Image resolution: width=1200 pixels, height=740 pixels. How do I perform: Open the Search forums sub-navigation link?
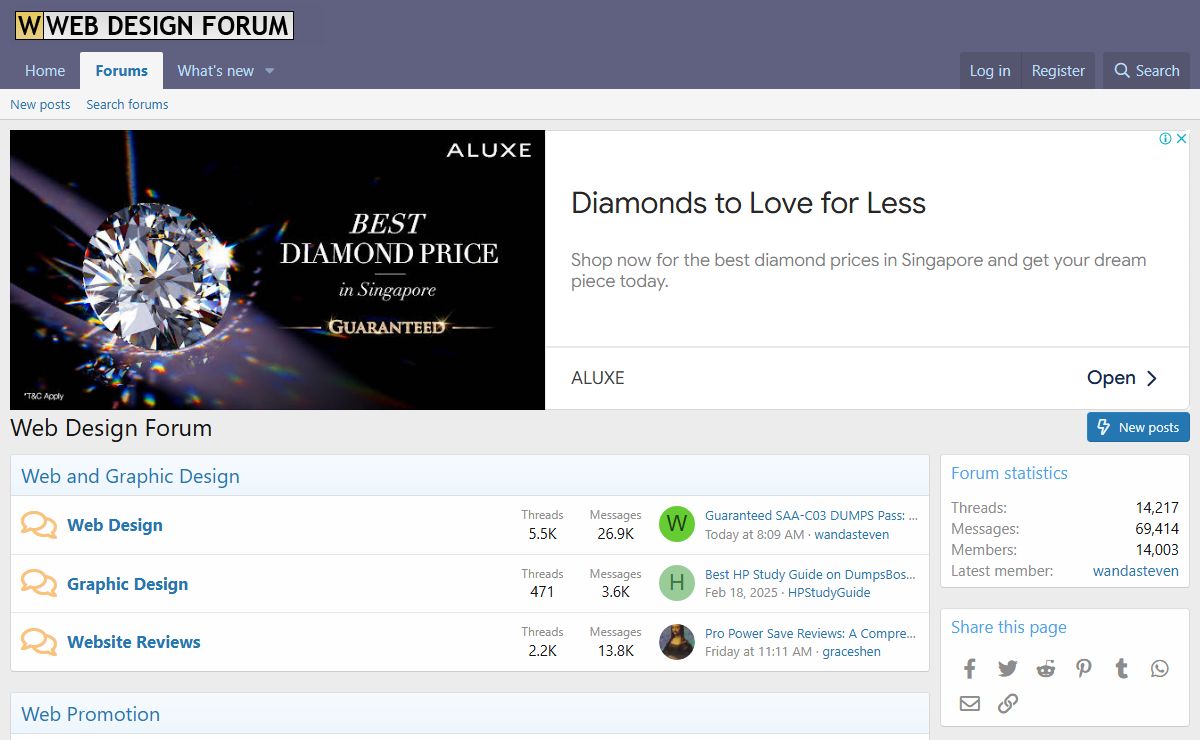tap(127, 104)
